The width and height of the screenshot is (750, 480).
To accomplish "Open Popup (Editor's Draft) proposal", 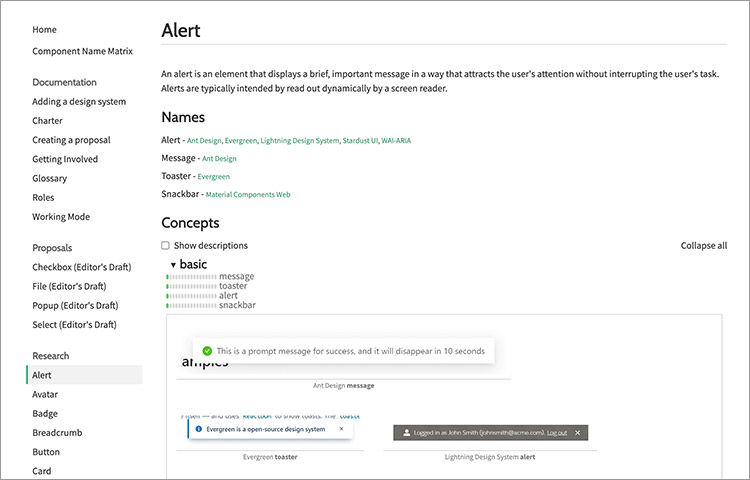I will pos(75,305).
